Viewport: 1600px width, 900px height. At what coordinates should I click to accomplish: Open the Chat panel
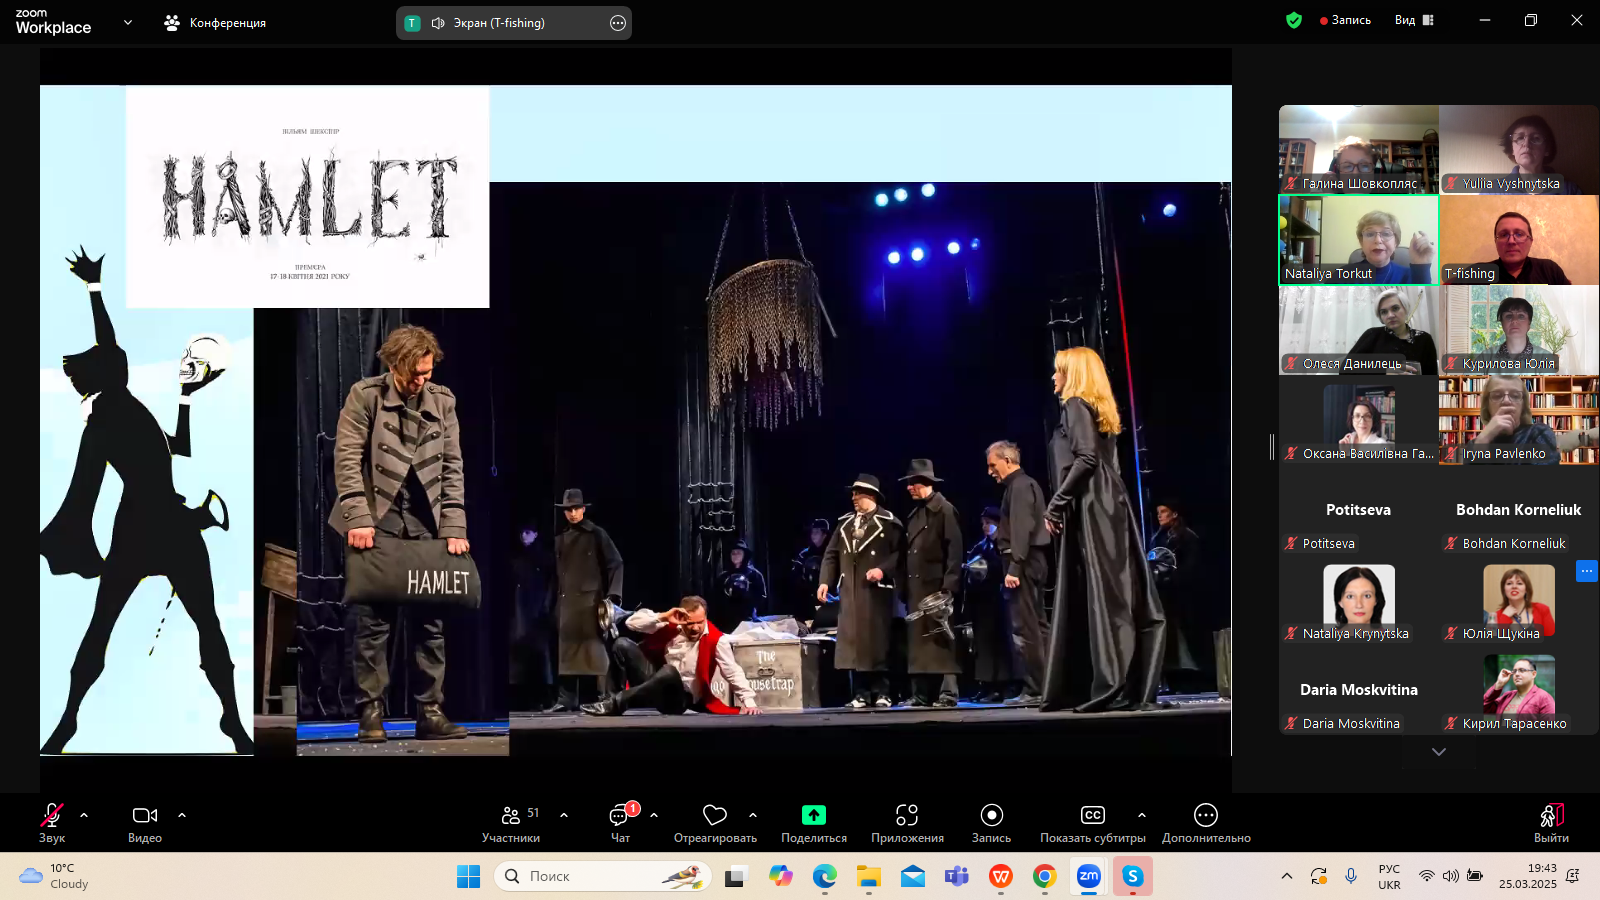[x=620, y=816]
